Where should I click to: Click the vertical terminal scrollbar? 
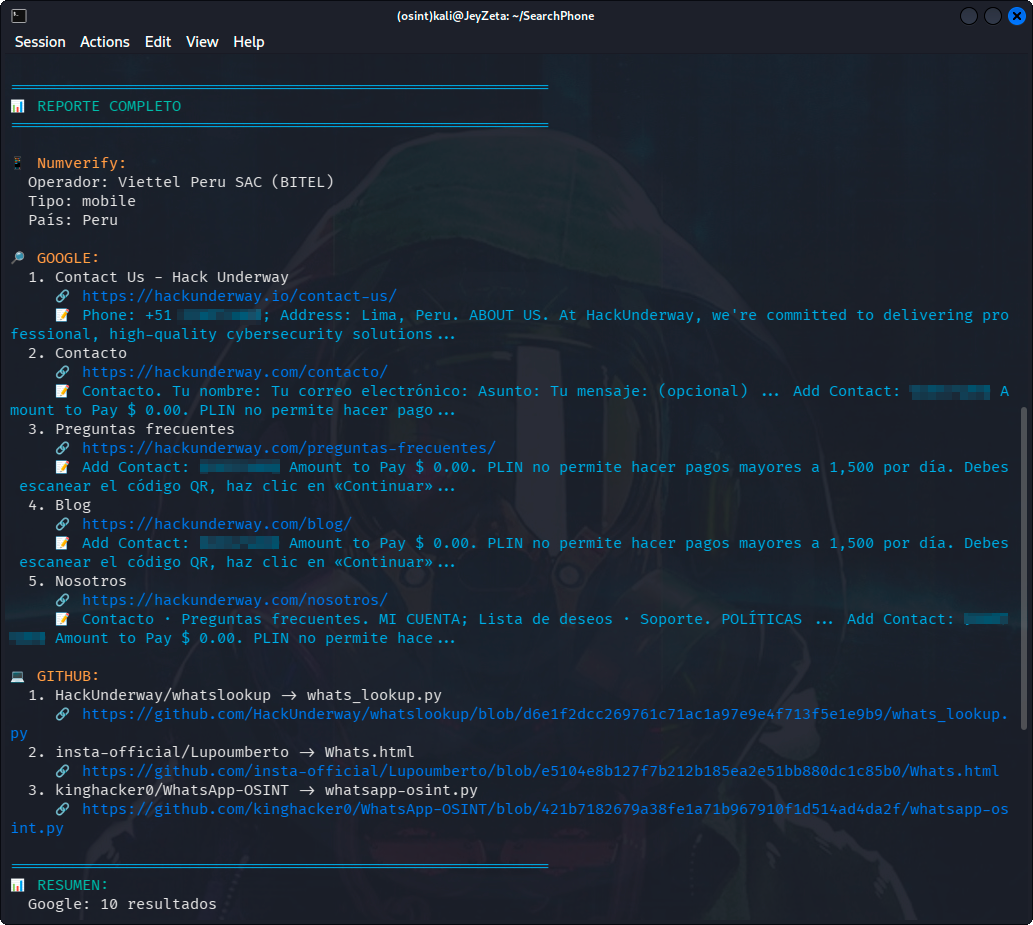tap(1023, 568)
